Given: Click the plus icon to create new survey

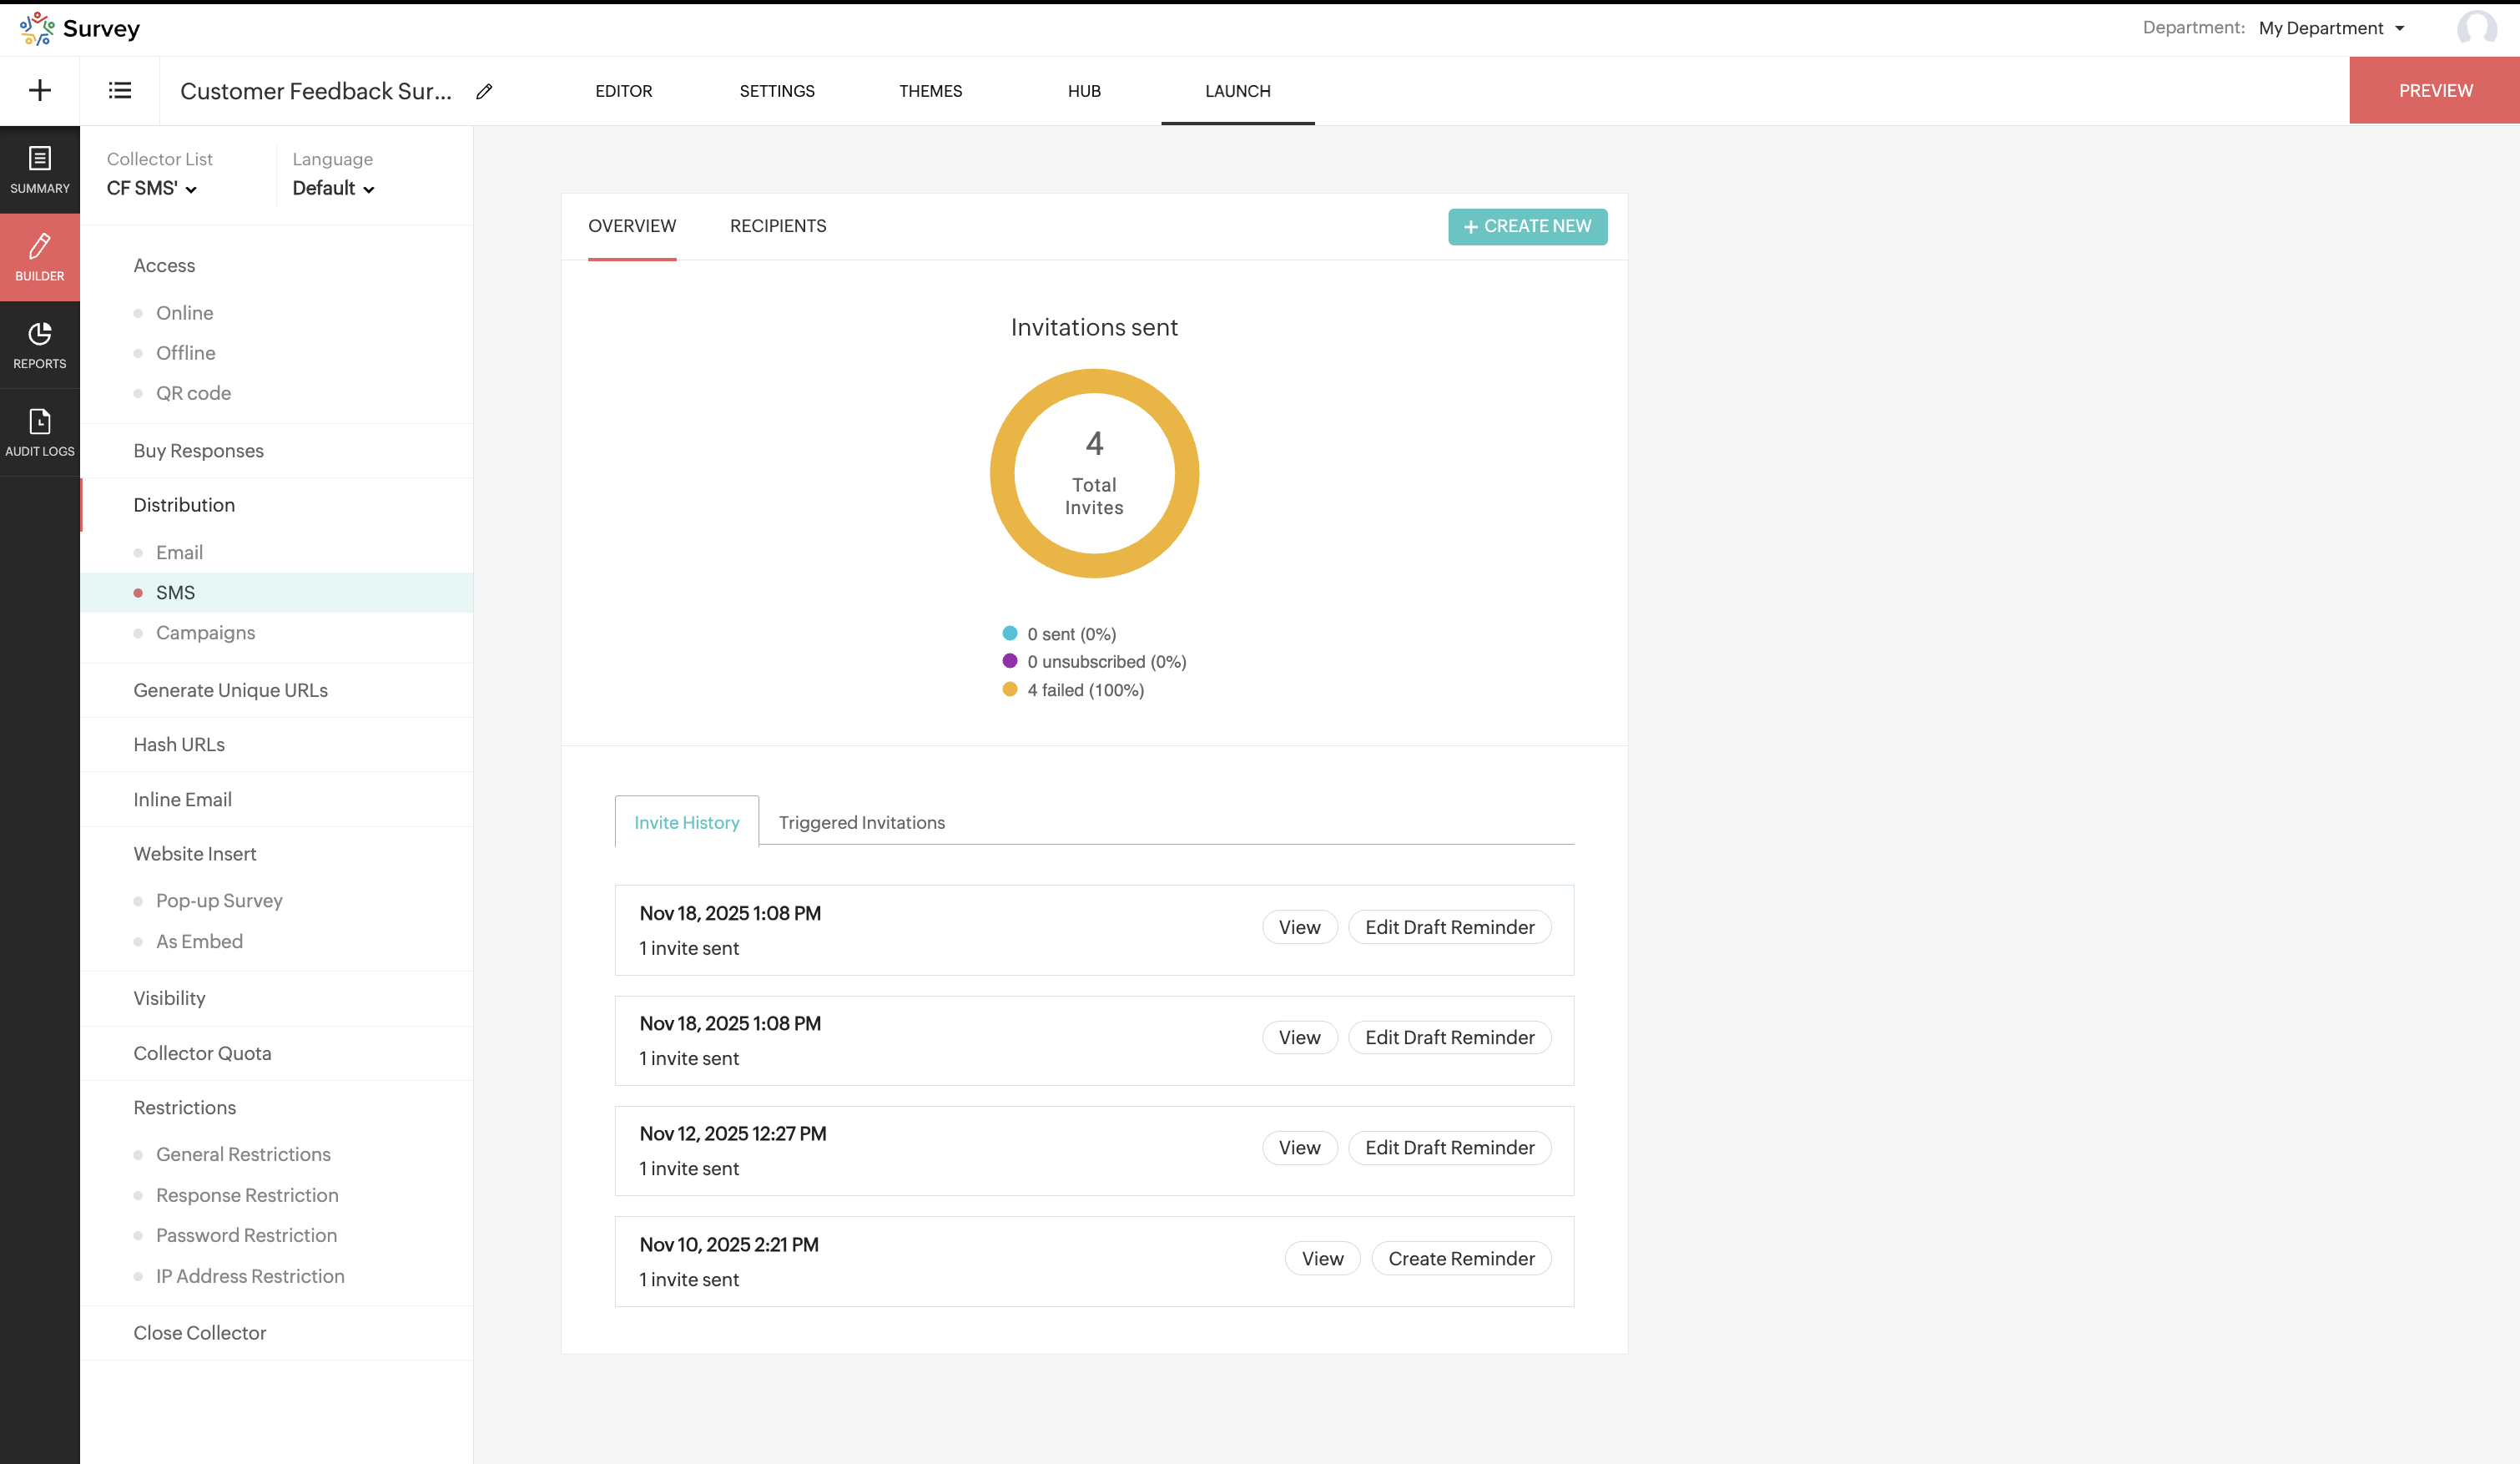Looking at the screenshot, I should (40, 90).
